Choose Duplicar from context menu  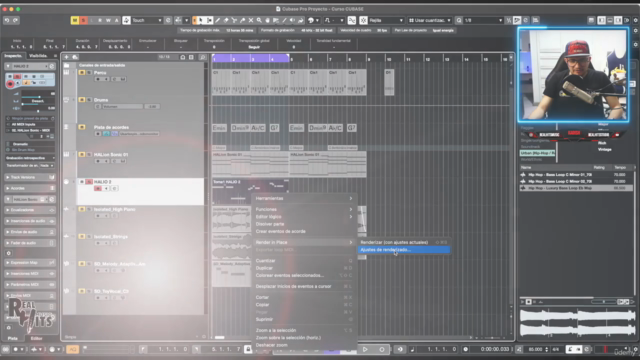tap(304, 268)
